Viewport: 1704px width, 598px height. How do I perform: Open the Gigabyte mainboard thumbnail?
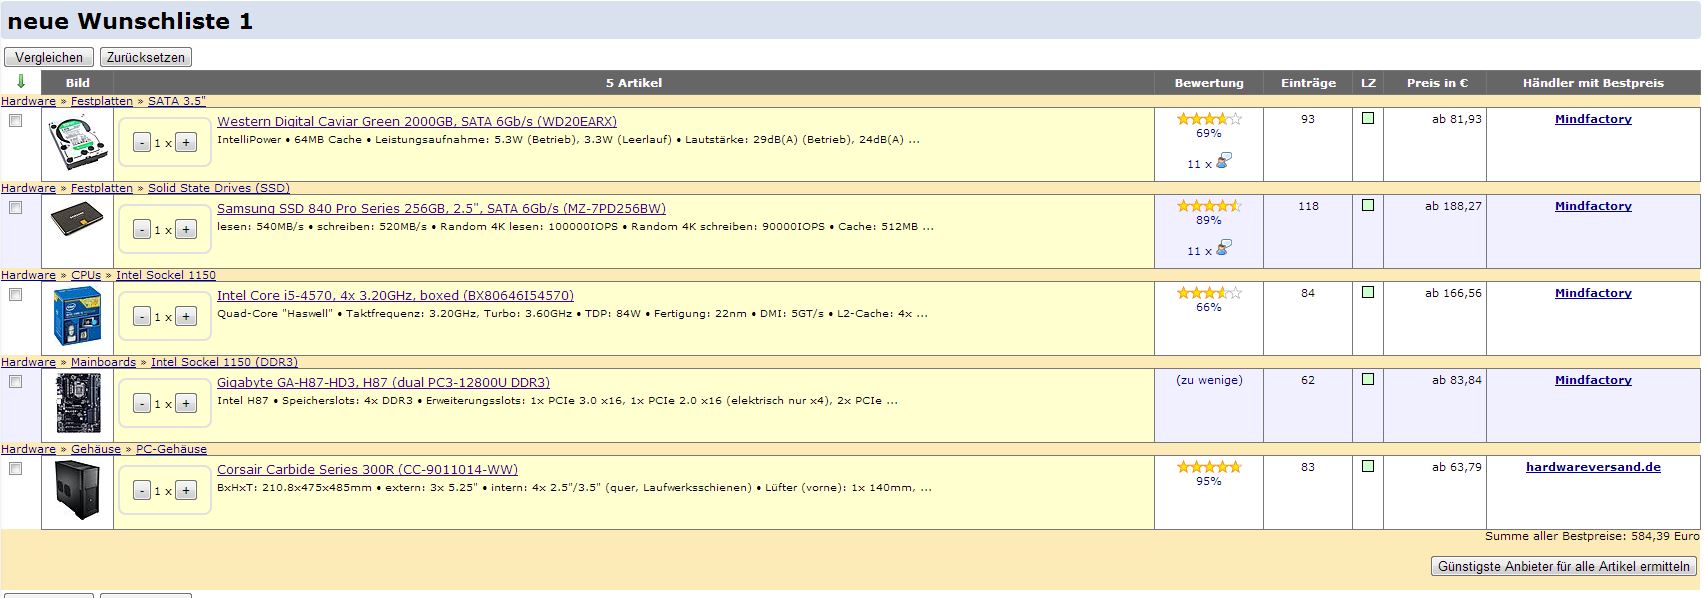(x=77, y=404)
